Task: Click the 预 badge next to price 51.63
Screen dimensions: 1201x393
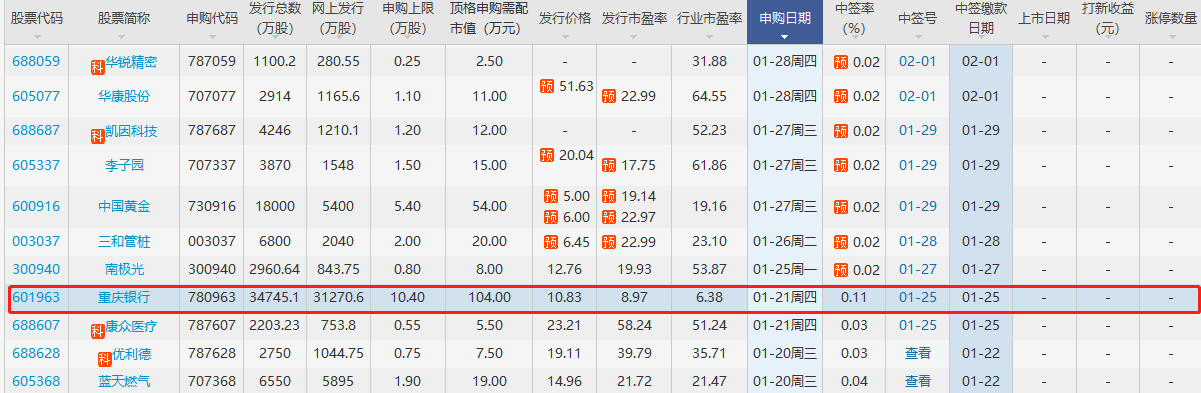Action: (547, 87)
